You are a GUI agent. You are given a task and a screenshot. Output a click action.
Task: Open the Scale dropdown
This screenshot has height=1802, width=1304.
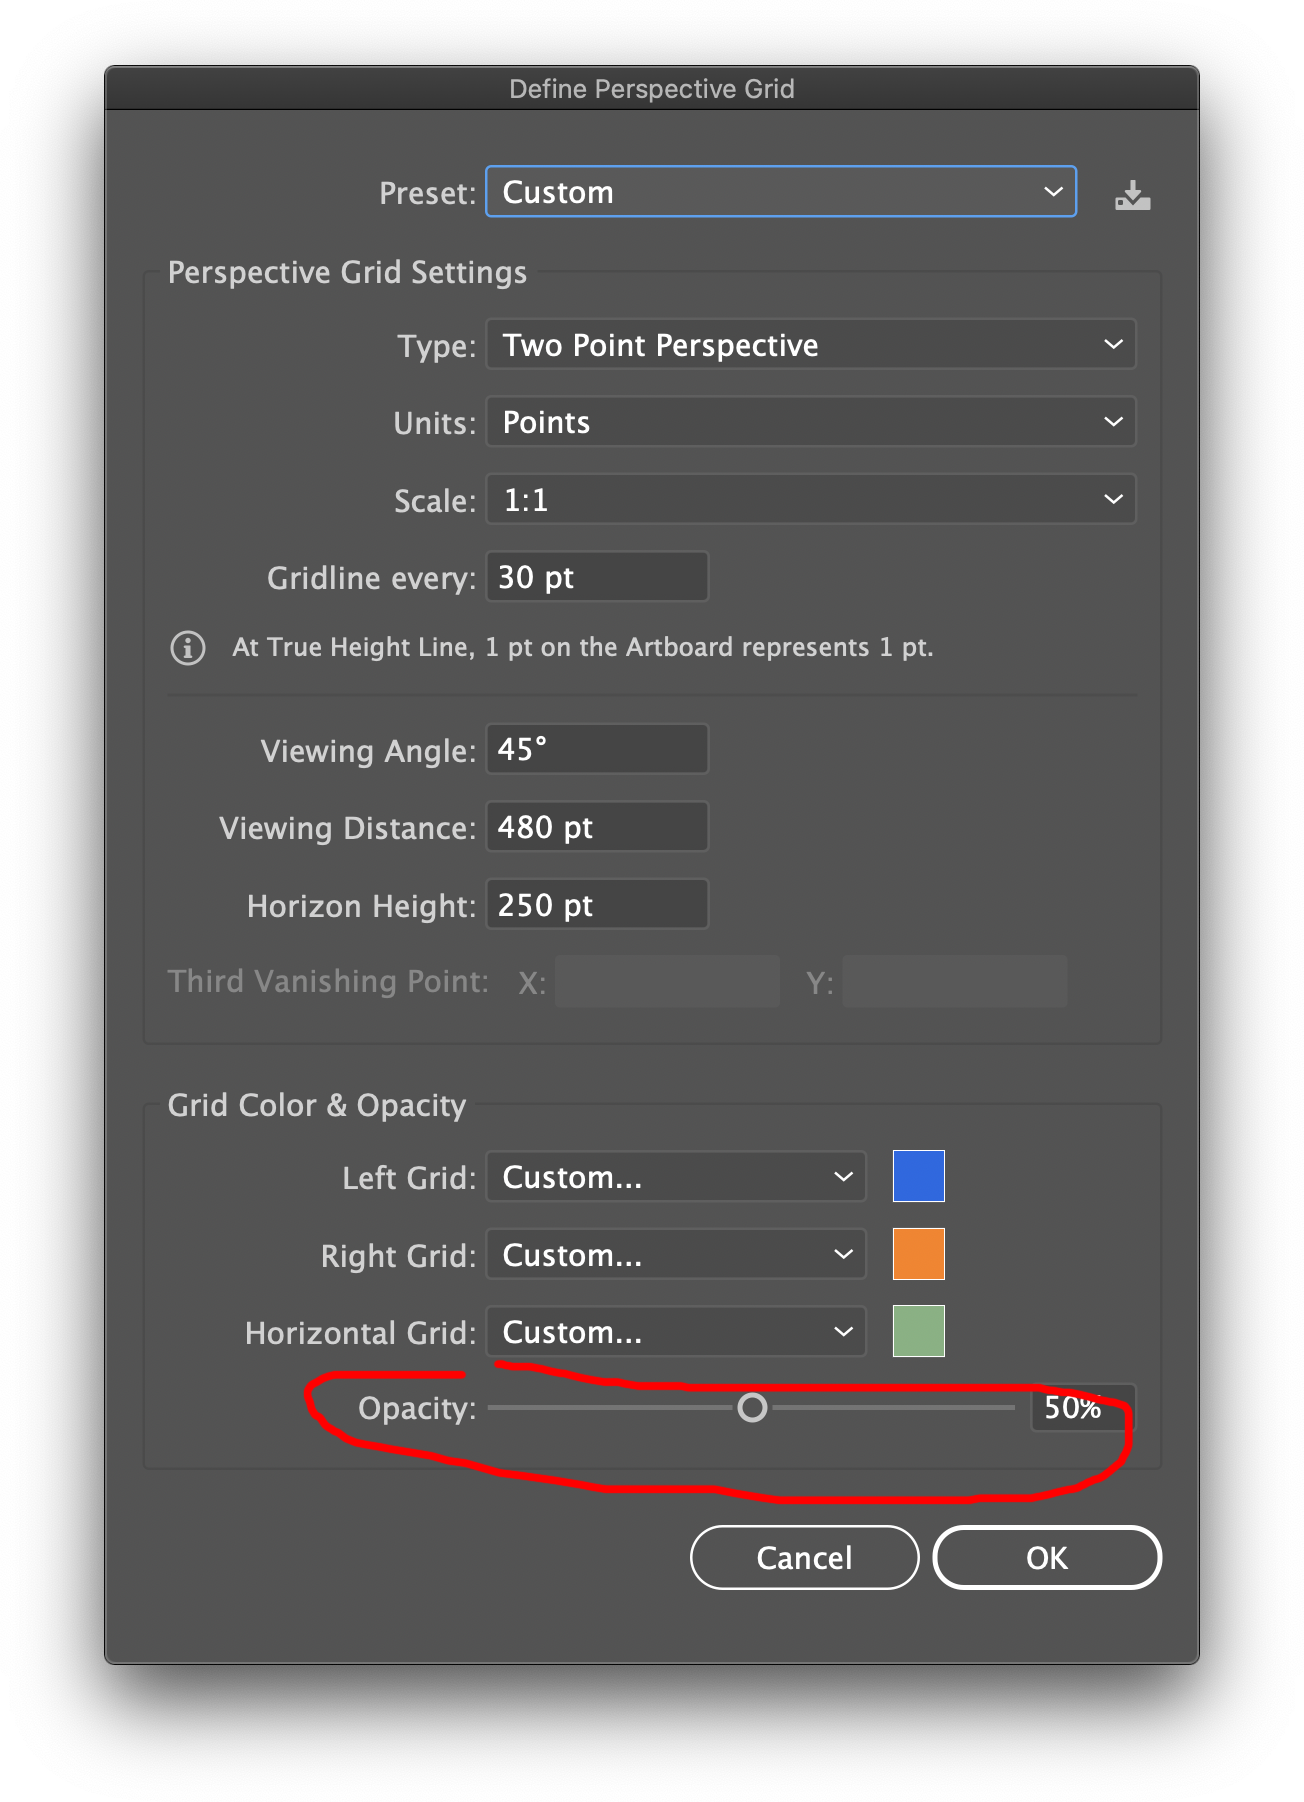click(811, 498)
